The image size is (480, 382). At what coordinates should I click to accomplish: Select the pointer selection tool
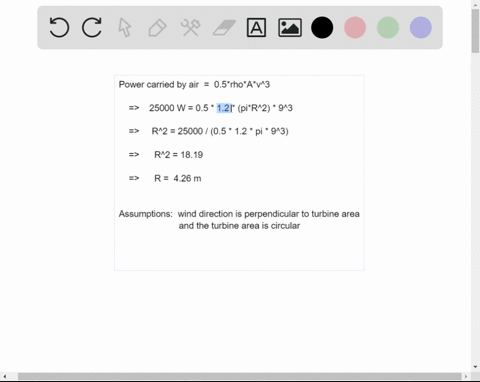pos(125,27)
